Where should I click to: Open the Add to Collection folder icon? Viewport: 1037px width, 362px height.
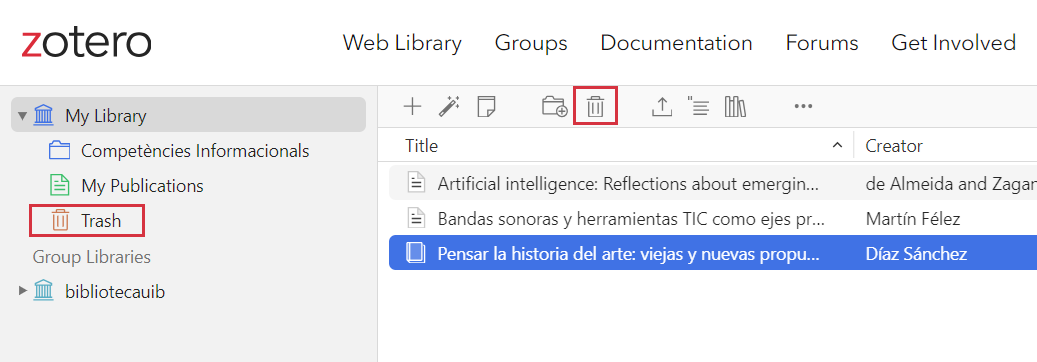(554, 106)
